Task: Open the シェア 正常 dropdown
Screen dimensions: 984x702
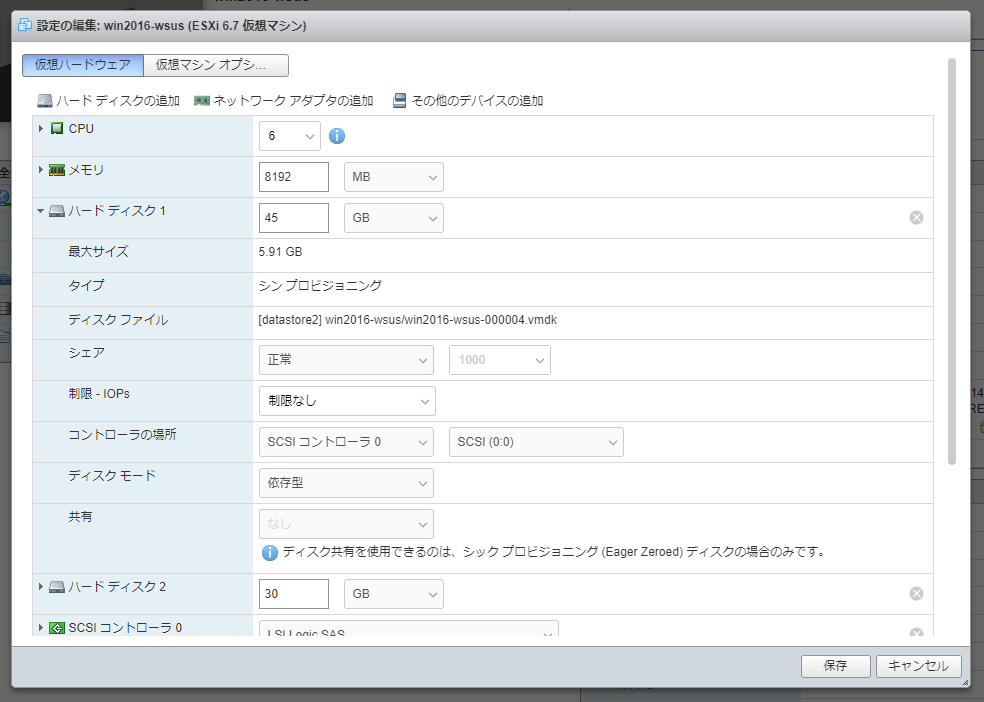Action: point(346,360)
